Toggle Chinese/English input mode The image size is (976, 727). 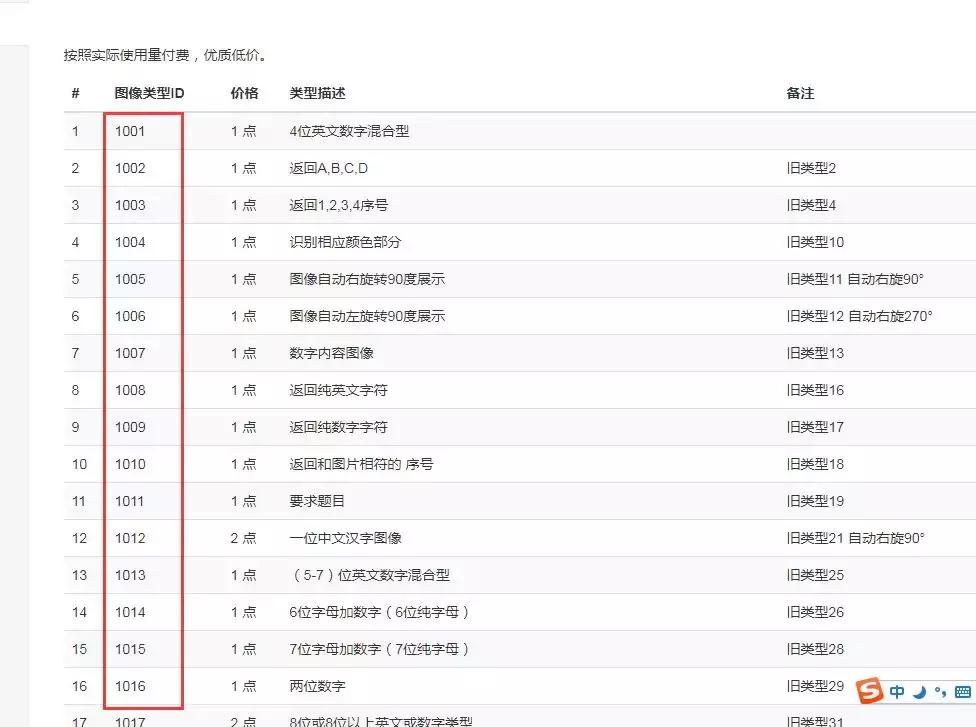pos(897,691)
